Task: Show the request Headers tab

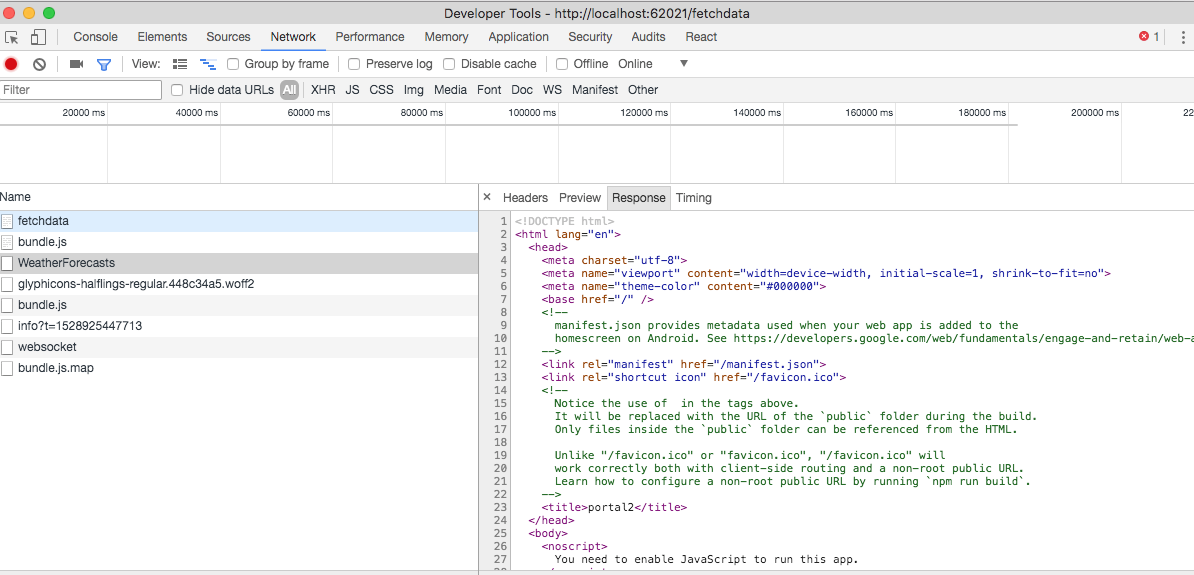Action: [525, 197]
